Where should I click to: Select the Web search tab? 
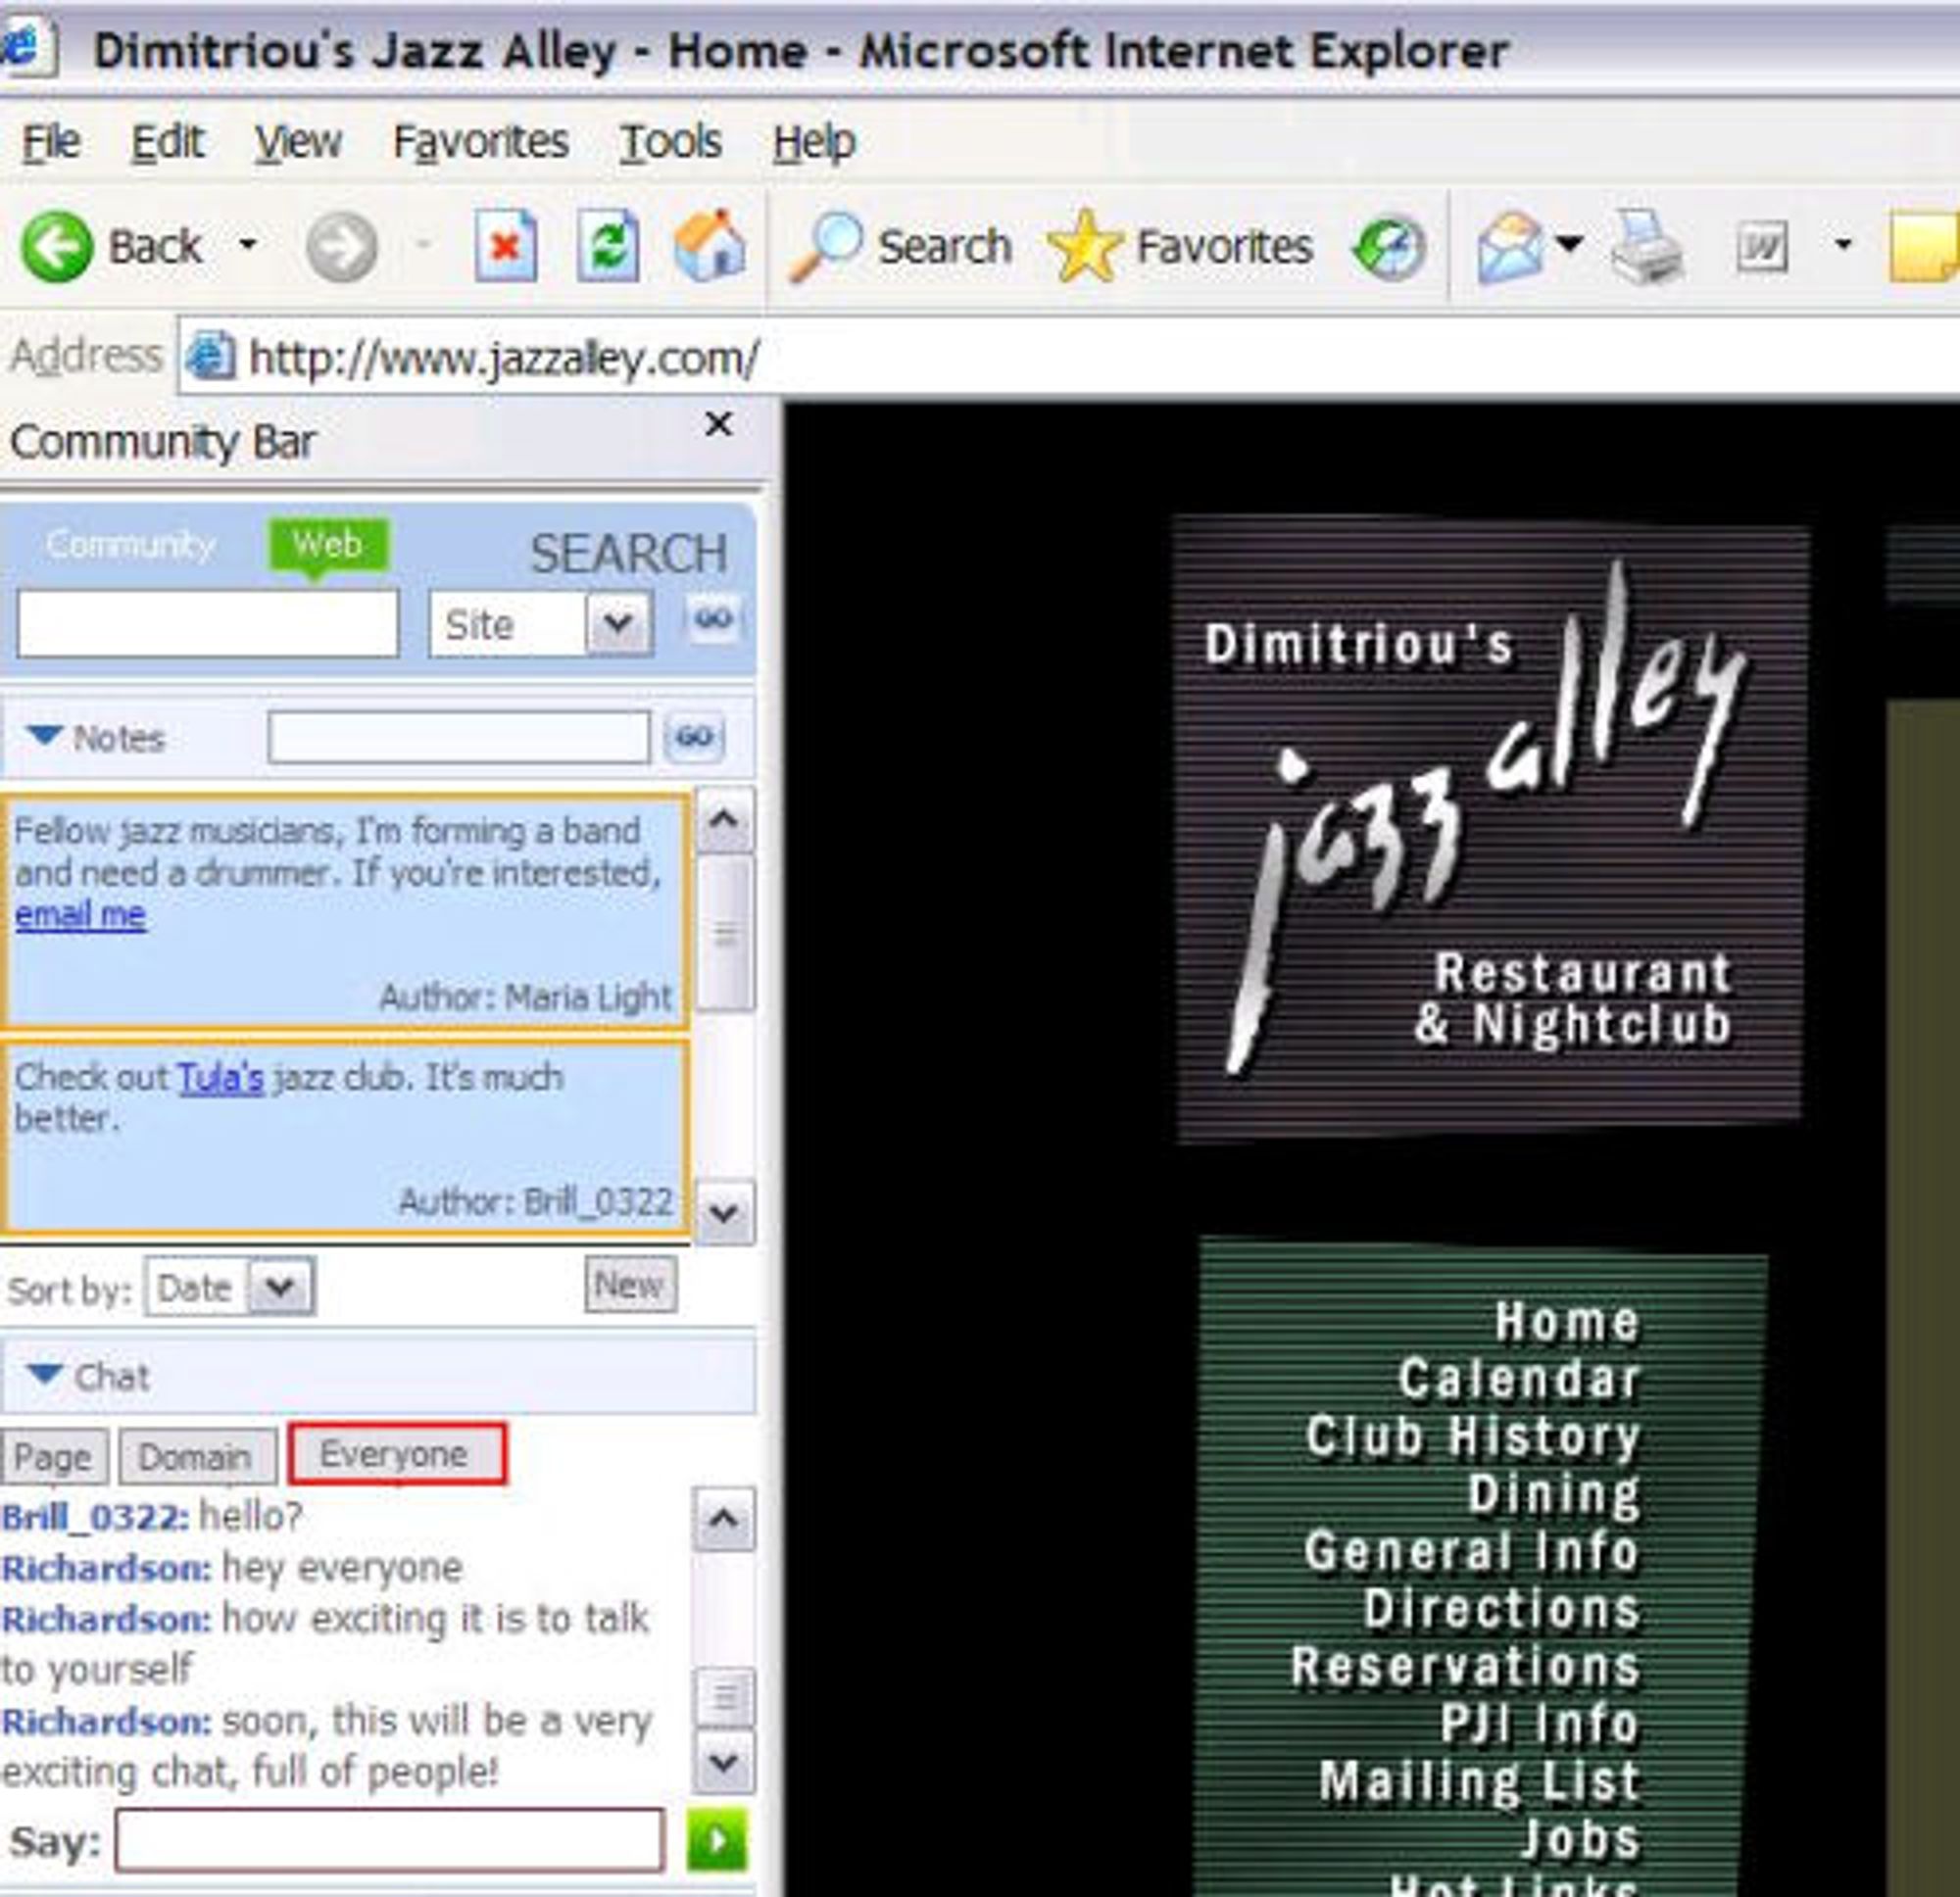(327, 545)
